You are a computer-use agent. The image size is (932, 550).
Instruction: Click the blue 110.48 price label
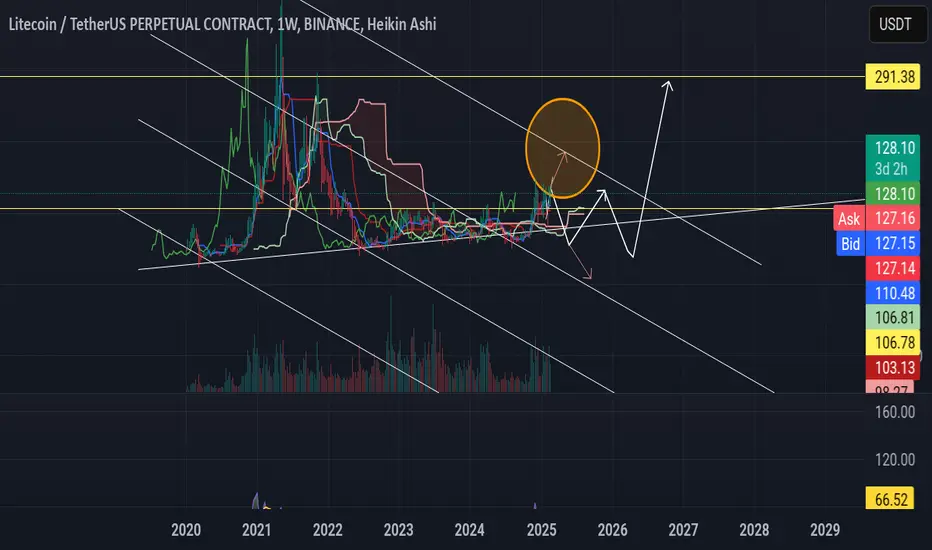892,293
